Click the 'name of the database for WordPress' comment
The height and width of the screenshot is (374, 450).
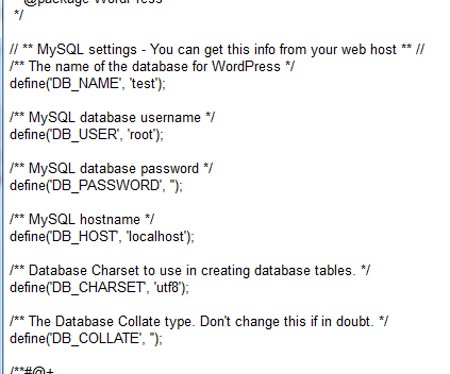coord(152,66)
